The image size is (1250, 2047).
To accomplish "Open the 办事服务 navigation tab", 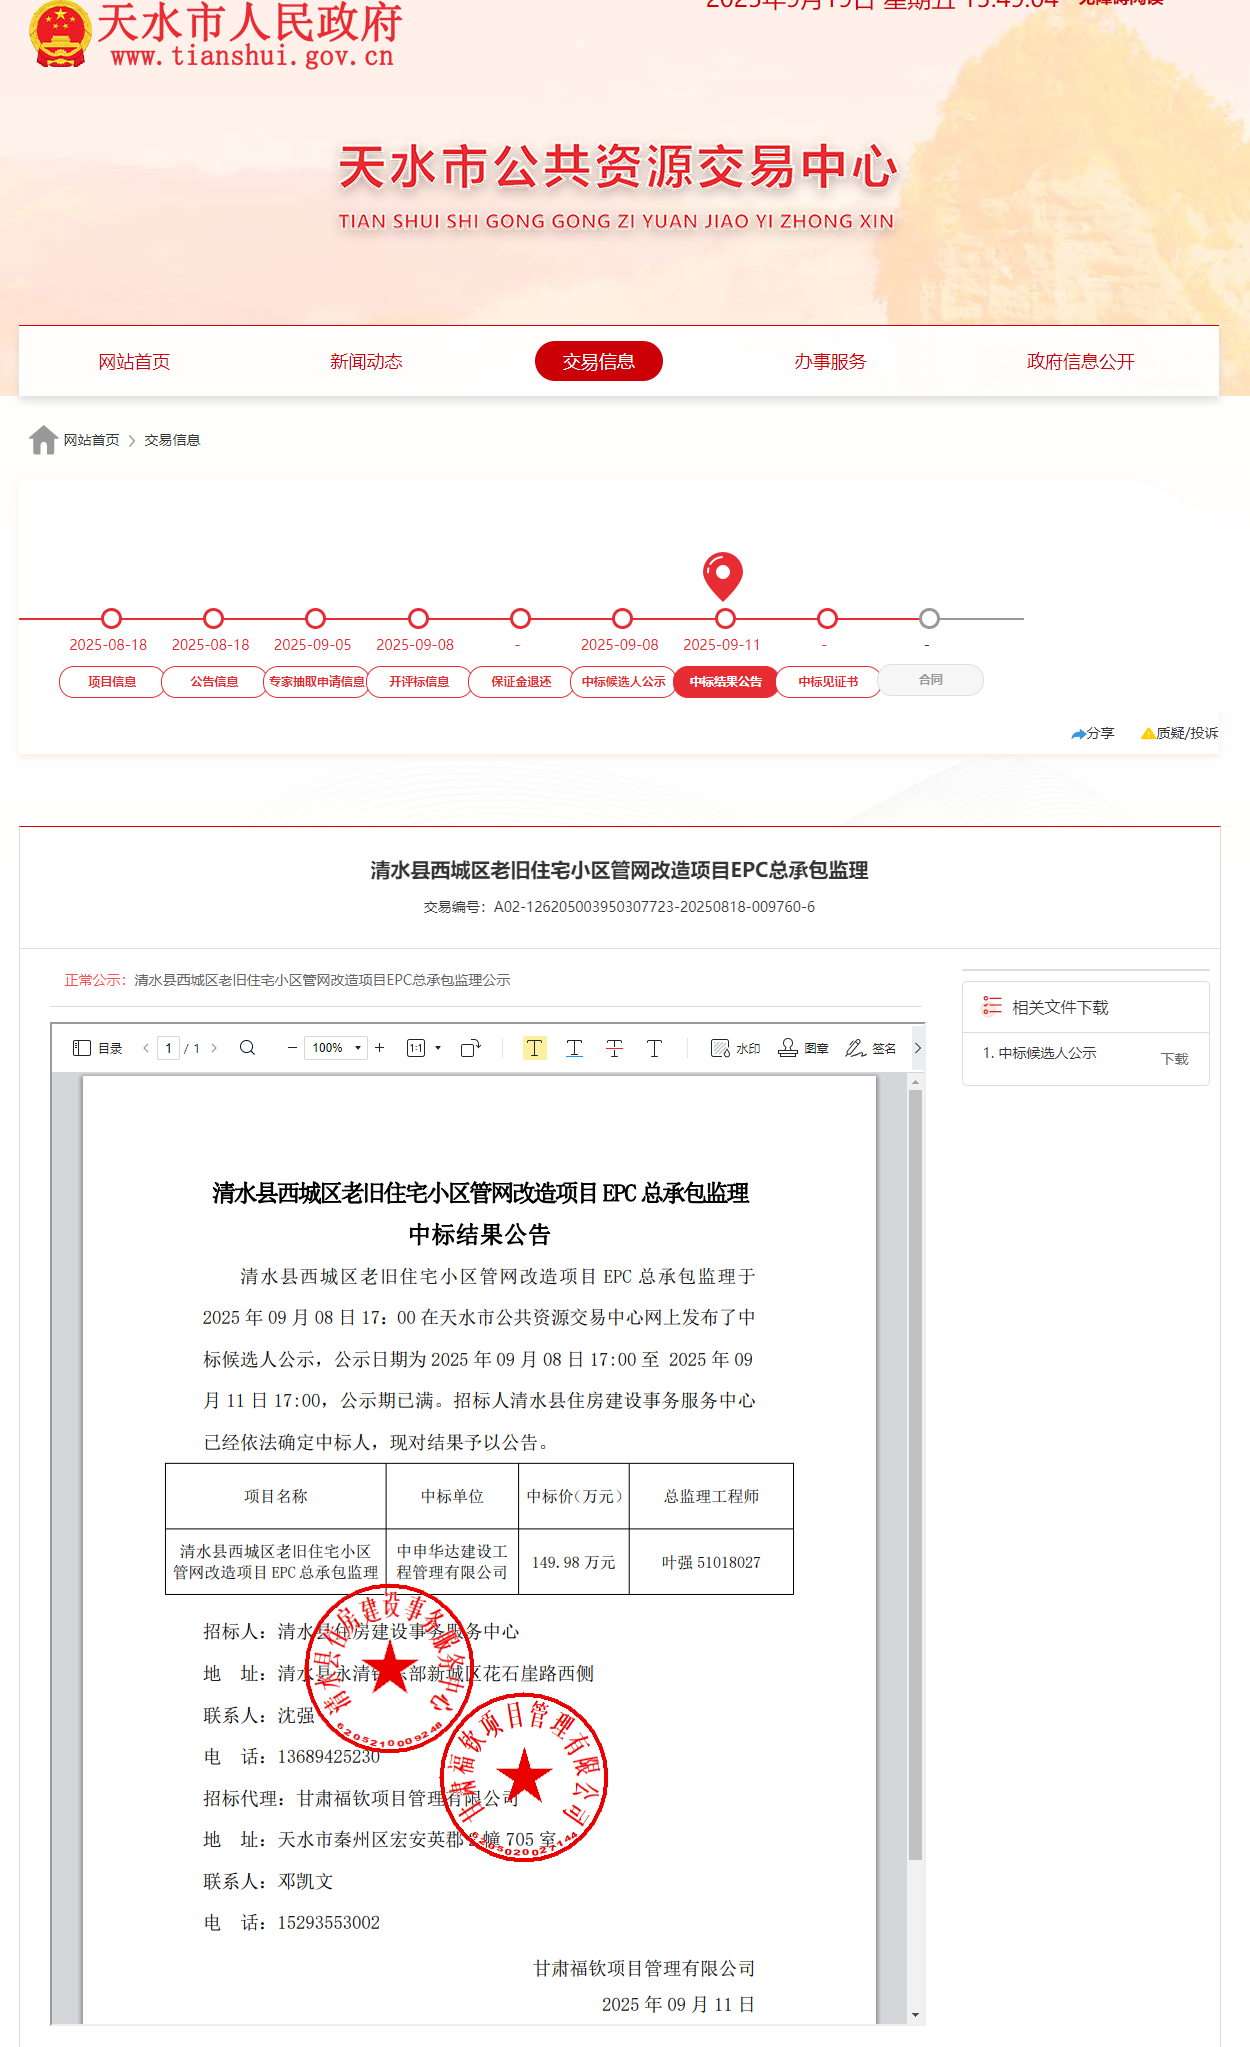I will click(830, 361).
